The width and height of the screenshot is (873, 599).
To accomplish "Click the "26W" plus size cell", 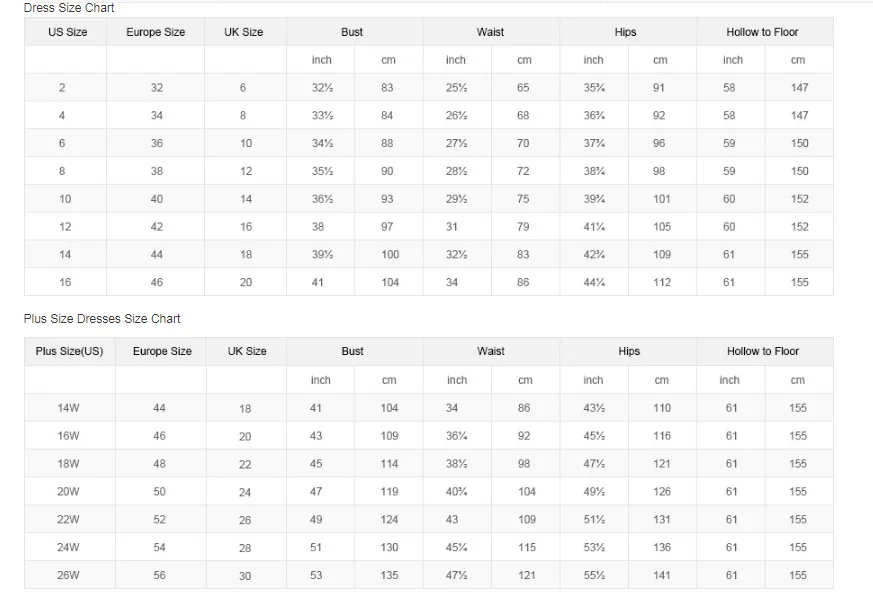I will point(68,575).
